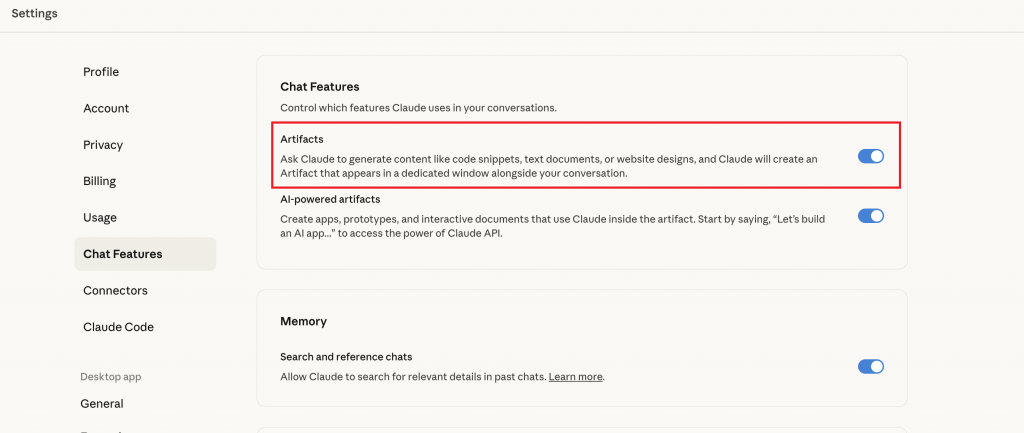Turn off the AI-powered artifacts switch
The width and height of the screenshot is (1024, 433).
coord(871,215)
